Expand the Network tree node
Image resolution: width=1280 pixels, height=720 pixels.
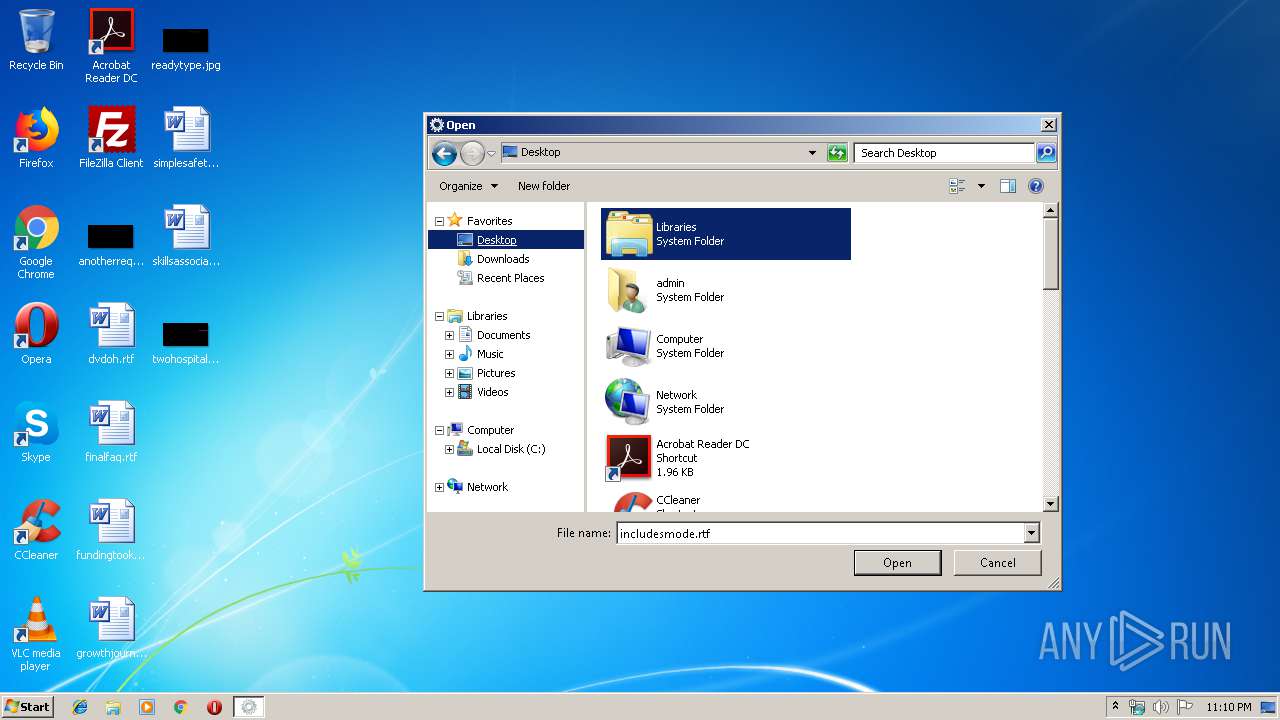click(439, 487)
